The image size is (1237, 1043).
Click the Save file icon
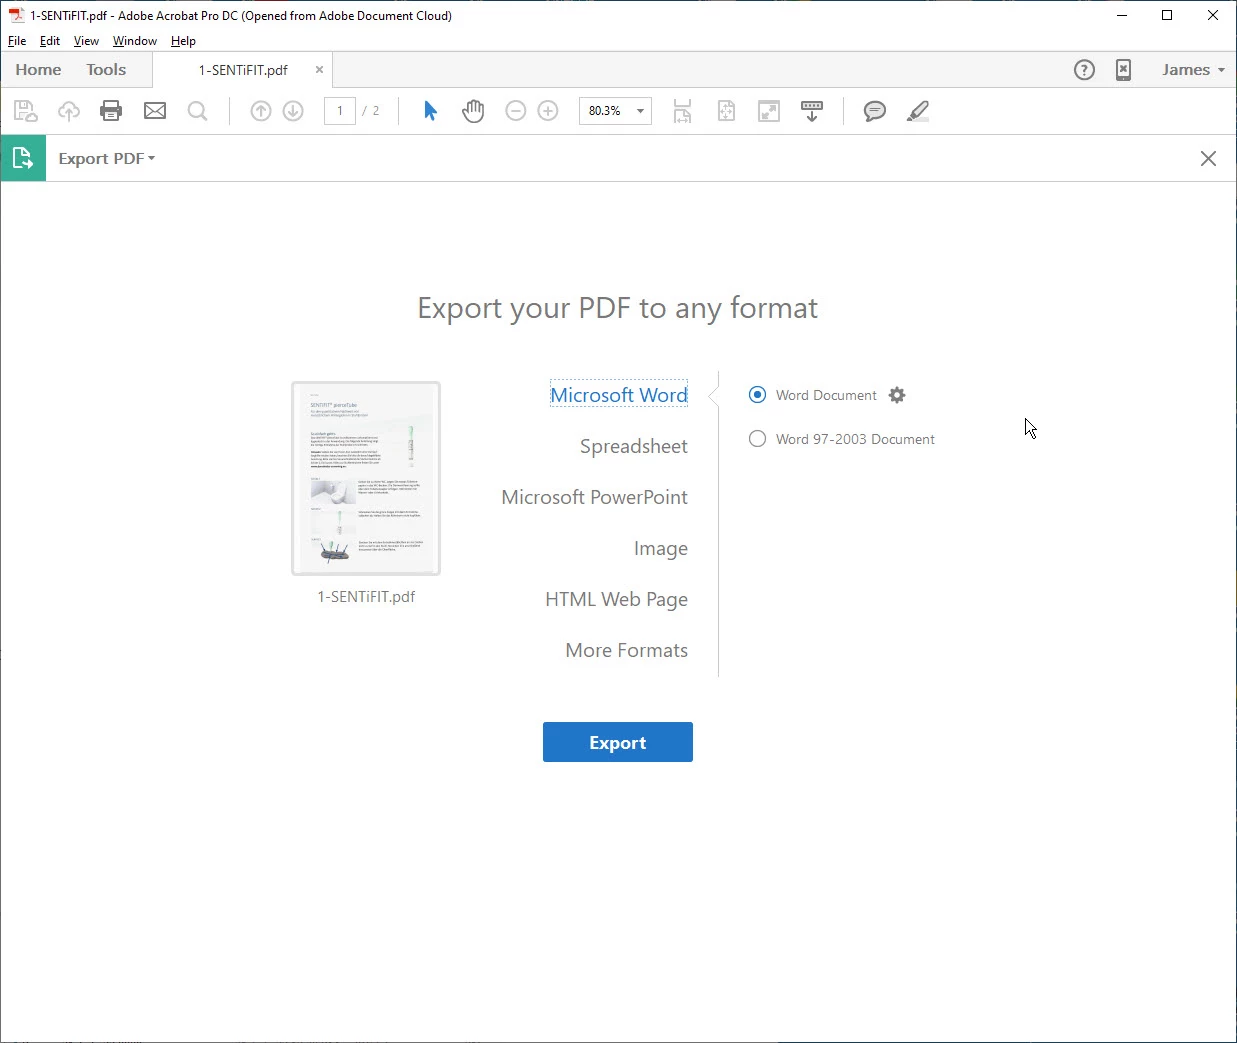(26, 111)
